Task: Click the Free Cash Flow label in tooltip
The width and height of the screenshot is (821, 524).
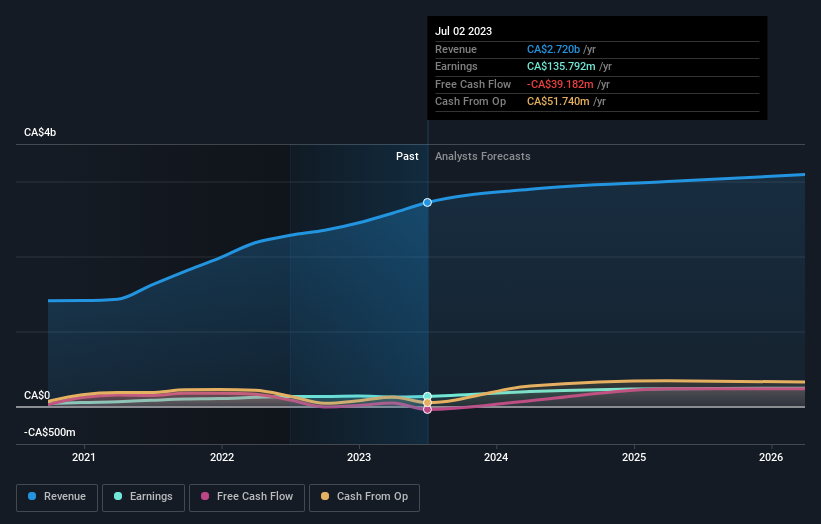Action: (x=473, y=84)
